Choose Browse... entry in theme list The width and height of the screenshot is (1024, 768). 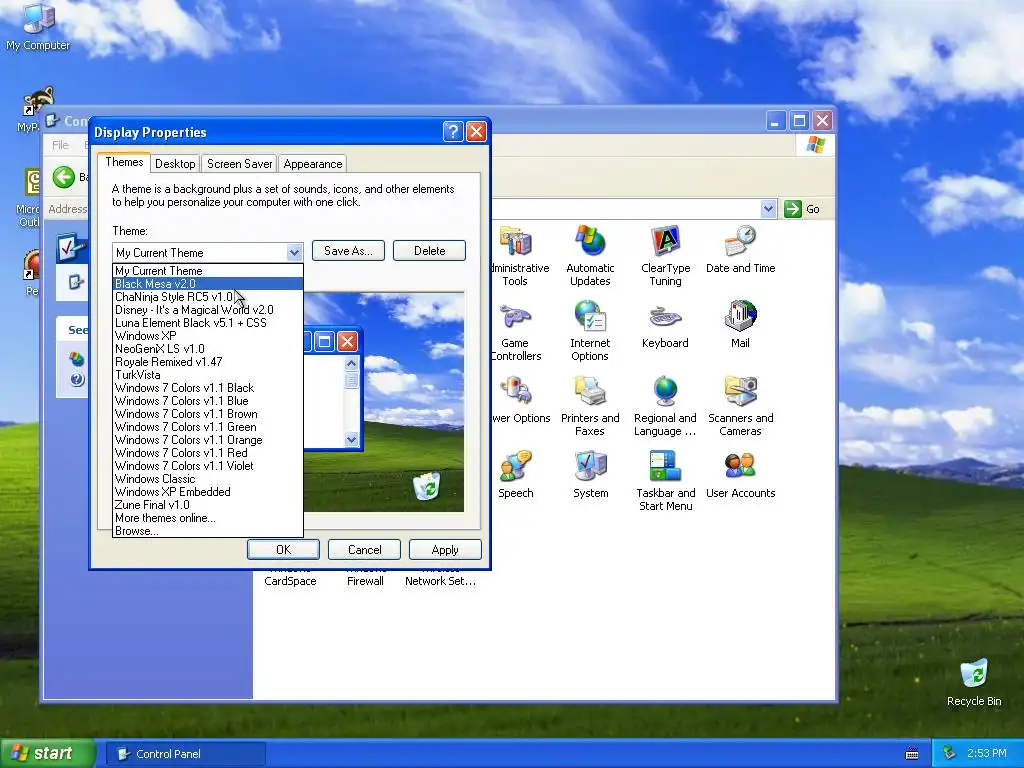click(x=208, y=531)
